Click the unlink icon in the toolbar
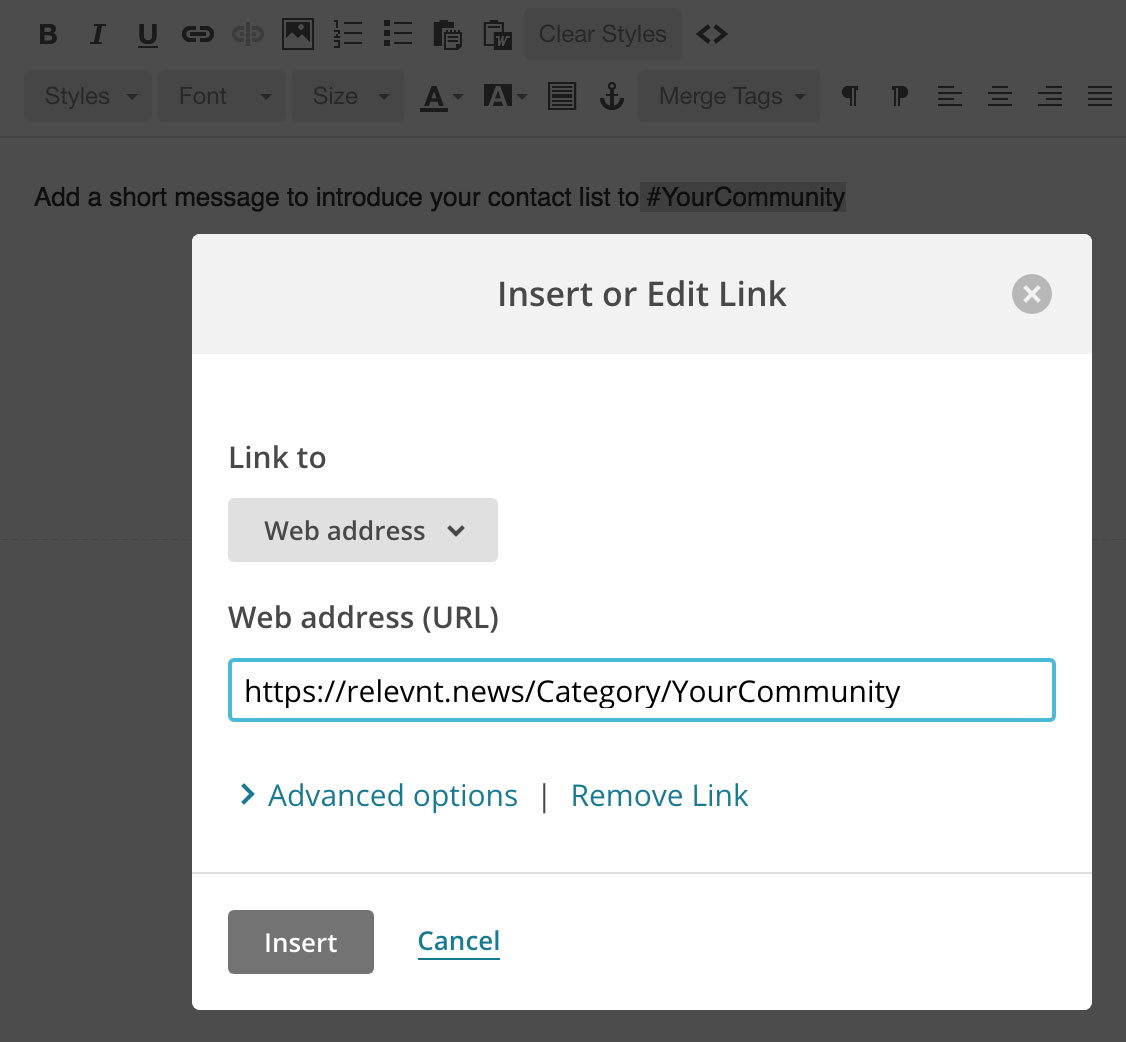The image size is (1126, 1042). (x=248, y=34)
